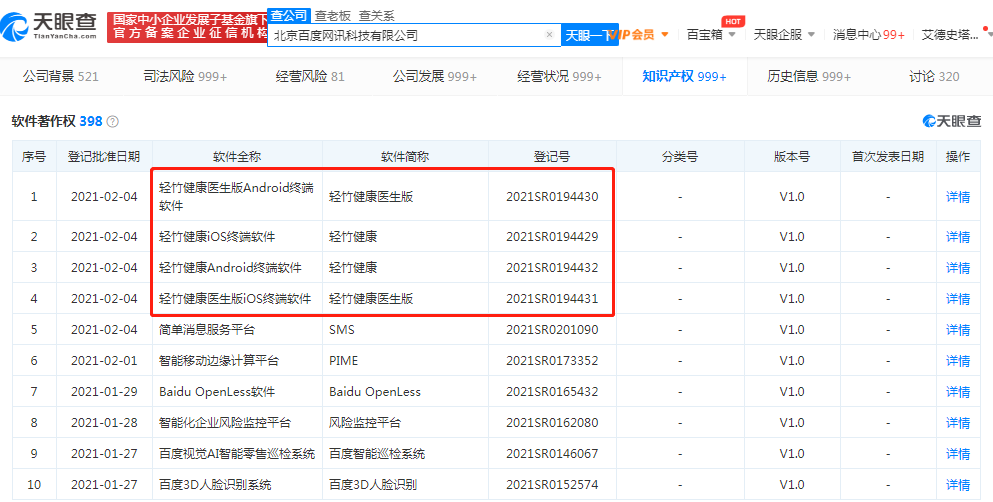Click registration number 2021SR0201090

coord(552,330)
